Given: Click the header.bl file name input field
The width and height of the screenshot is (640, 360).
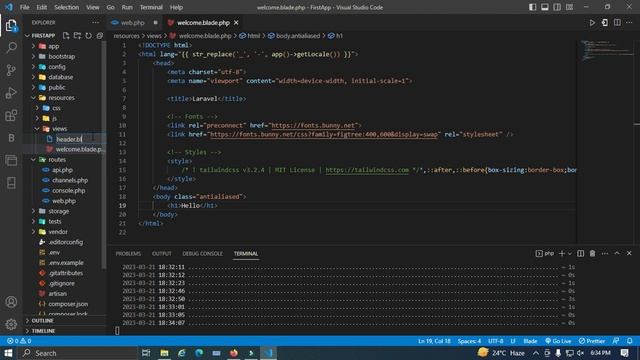Looking at the screenshot, I should point(80,139).
